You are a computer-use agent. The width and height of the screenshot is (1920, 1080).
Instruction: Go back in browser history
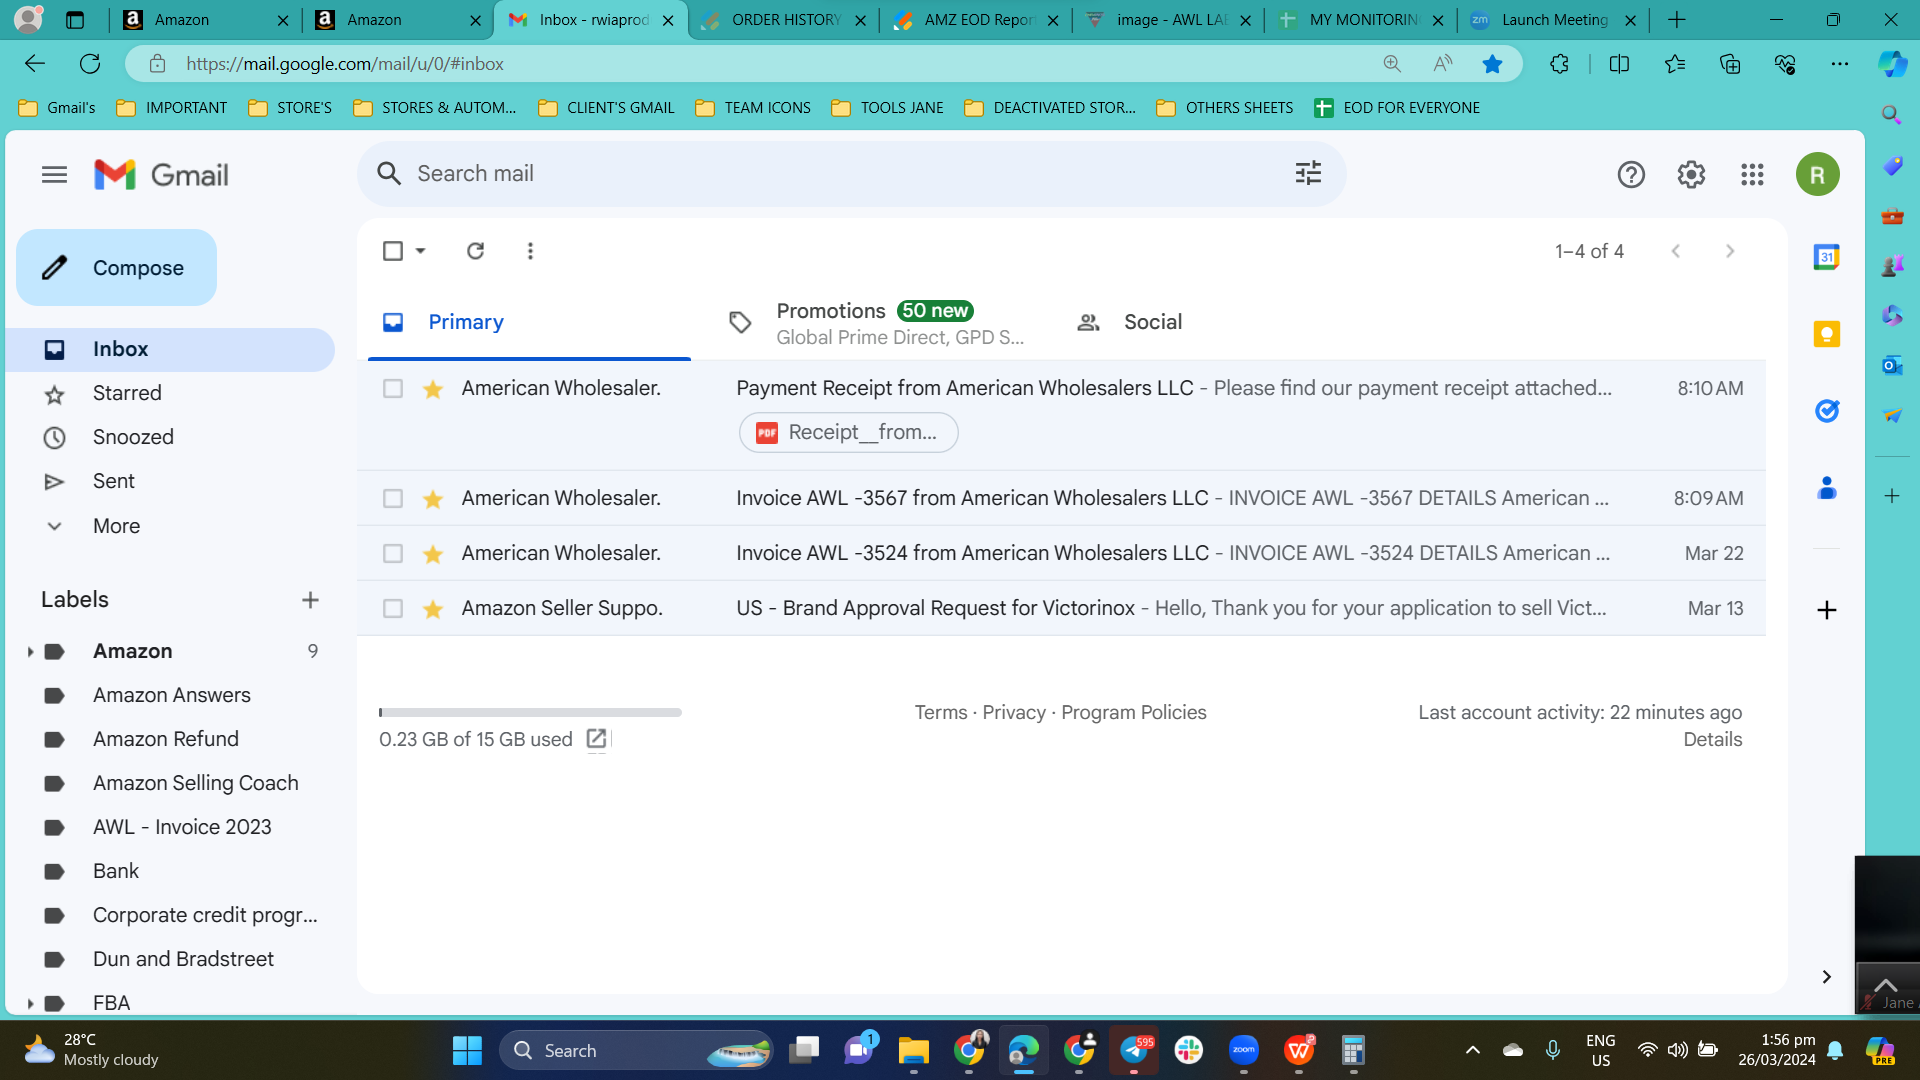(x=35, y=64)
